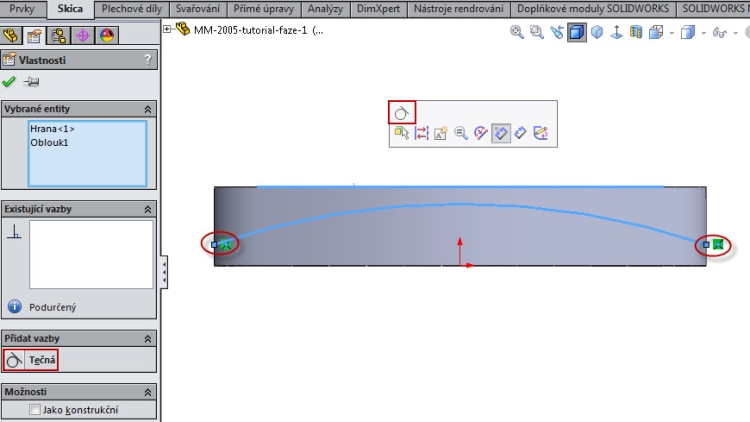Click Zoom to Fit icon
The height and width of the screenshot is (422, 750).
pyautogui.click(x=517, y=32)
